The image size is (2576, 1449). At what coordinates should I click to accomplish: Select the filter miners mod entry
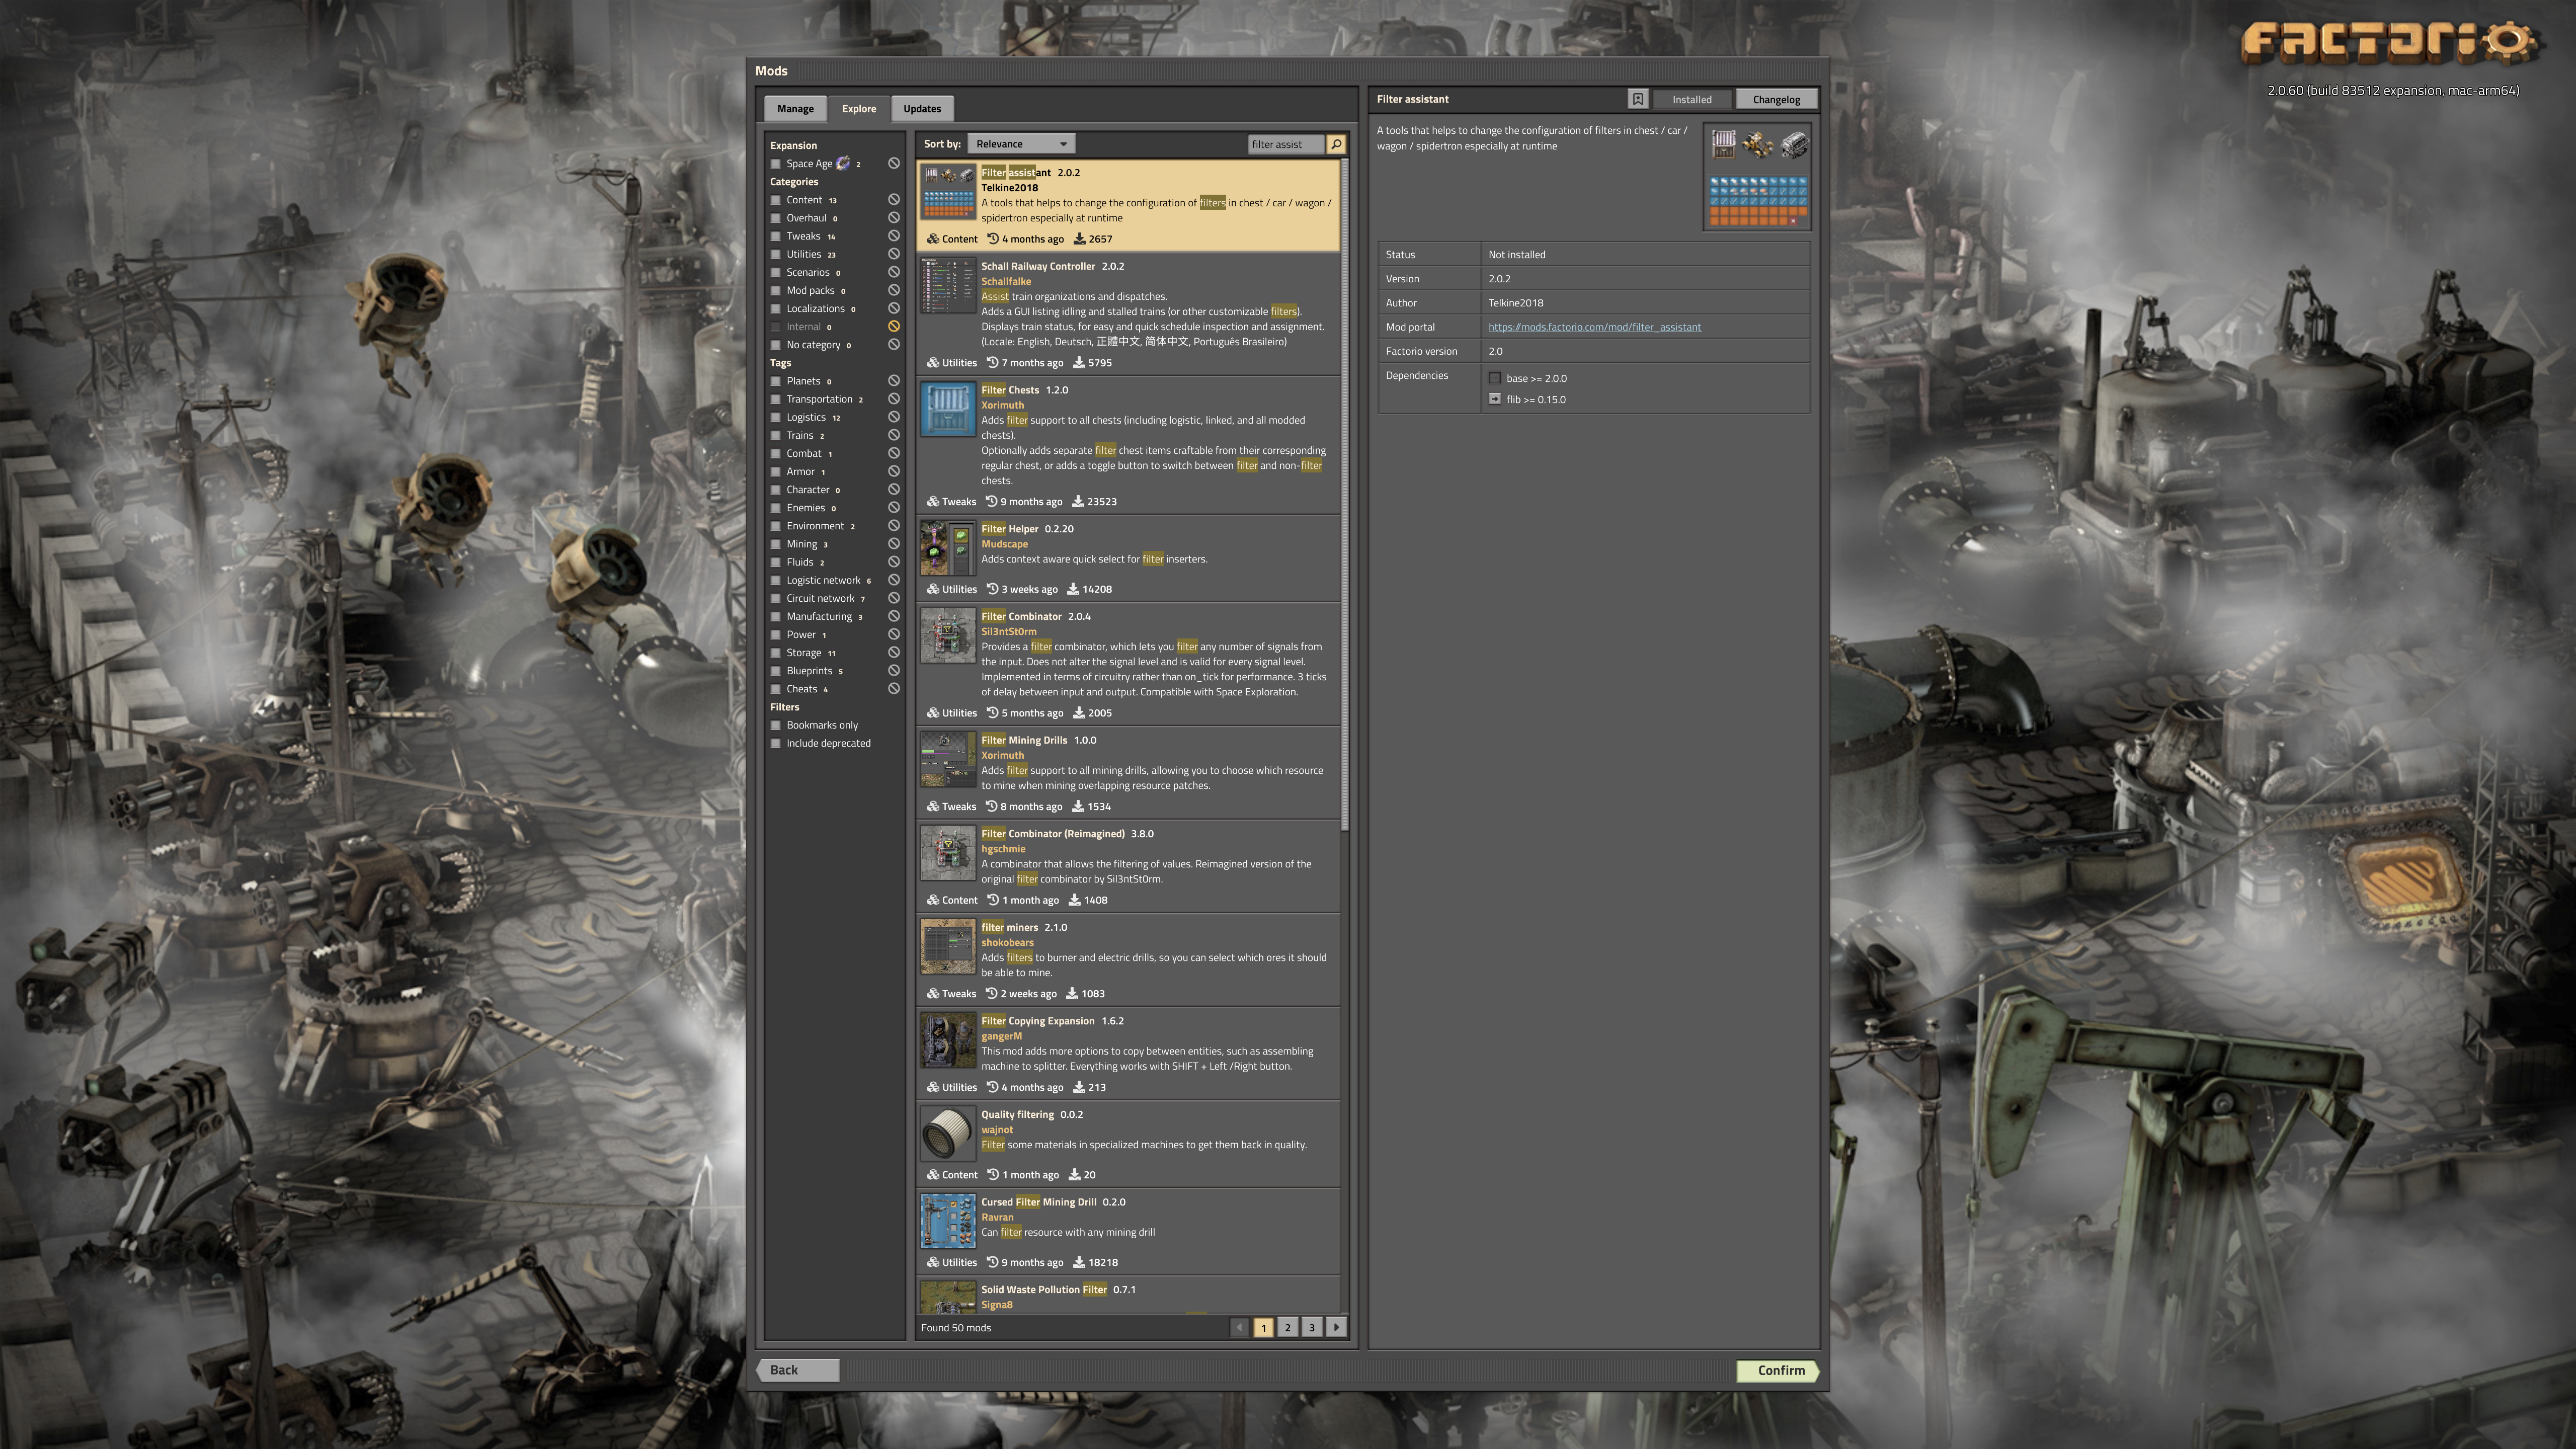point(1128,960)
